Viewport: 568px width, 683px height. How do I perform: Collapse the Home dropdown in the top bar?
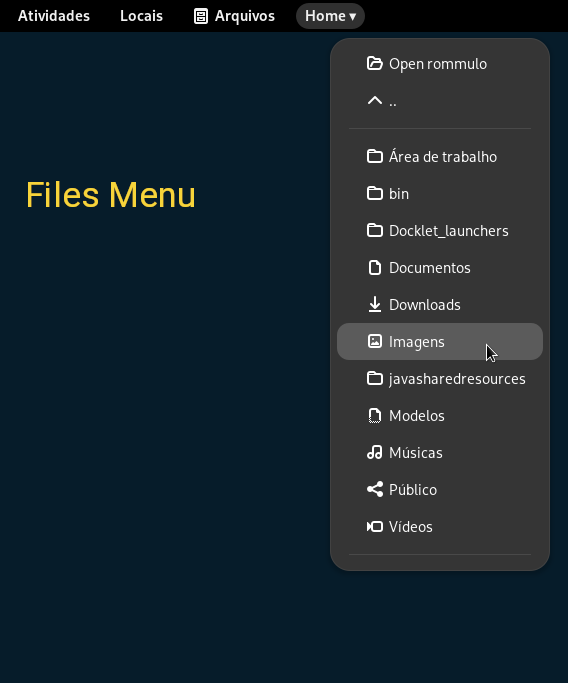(x=330, y=16)
